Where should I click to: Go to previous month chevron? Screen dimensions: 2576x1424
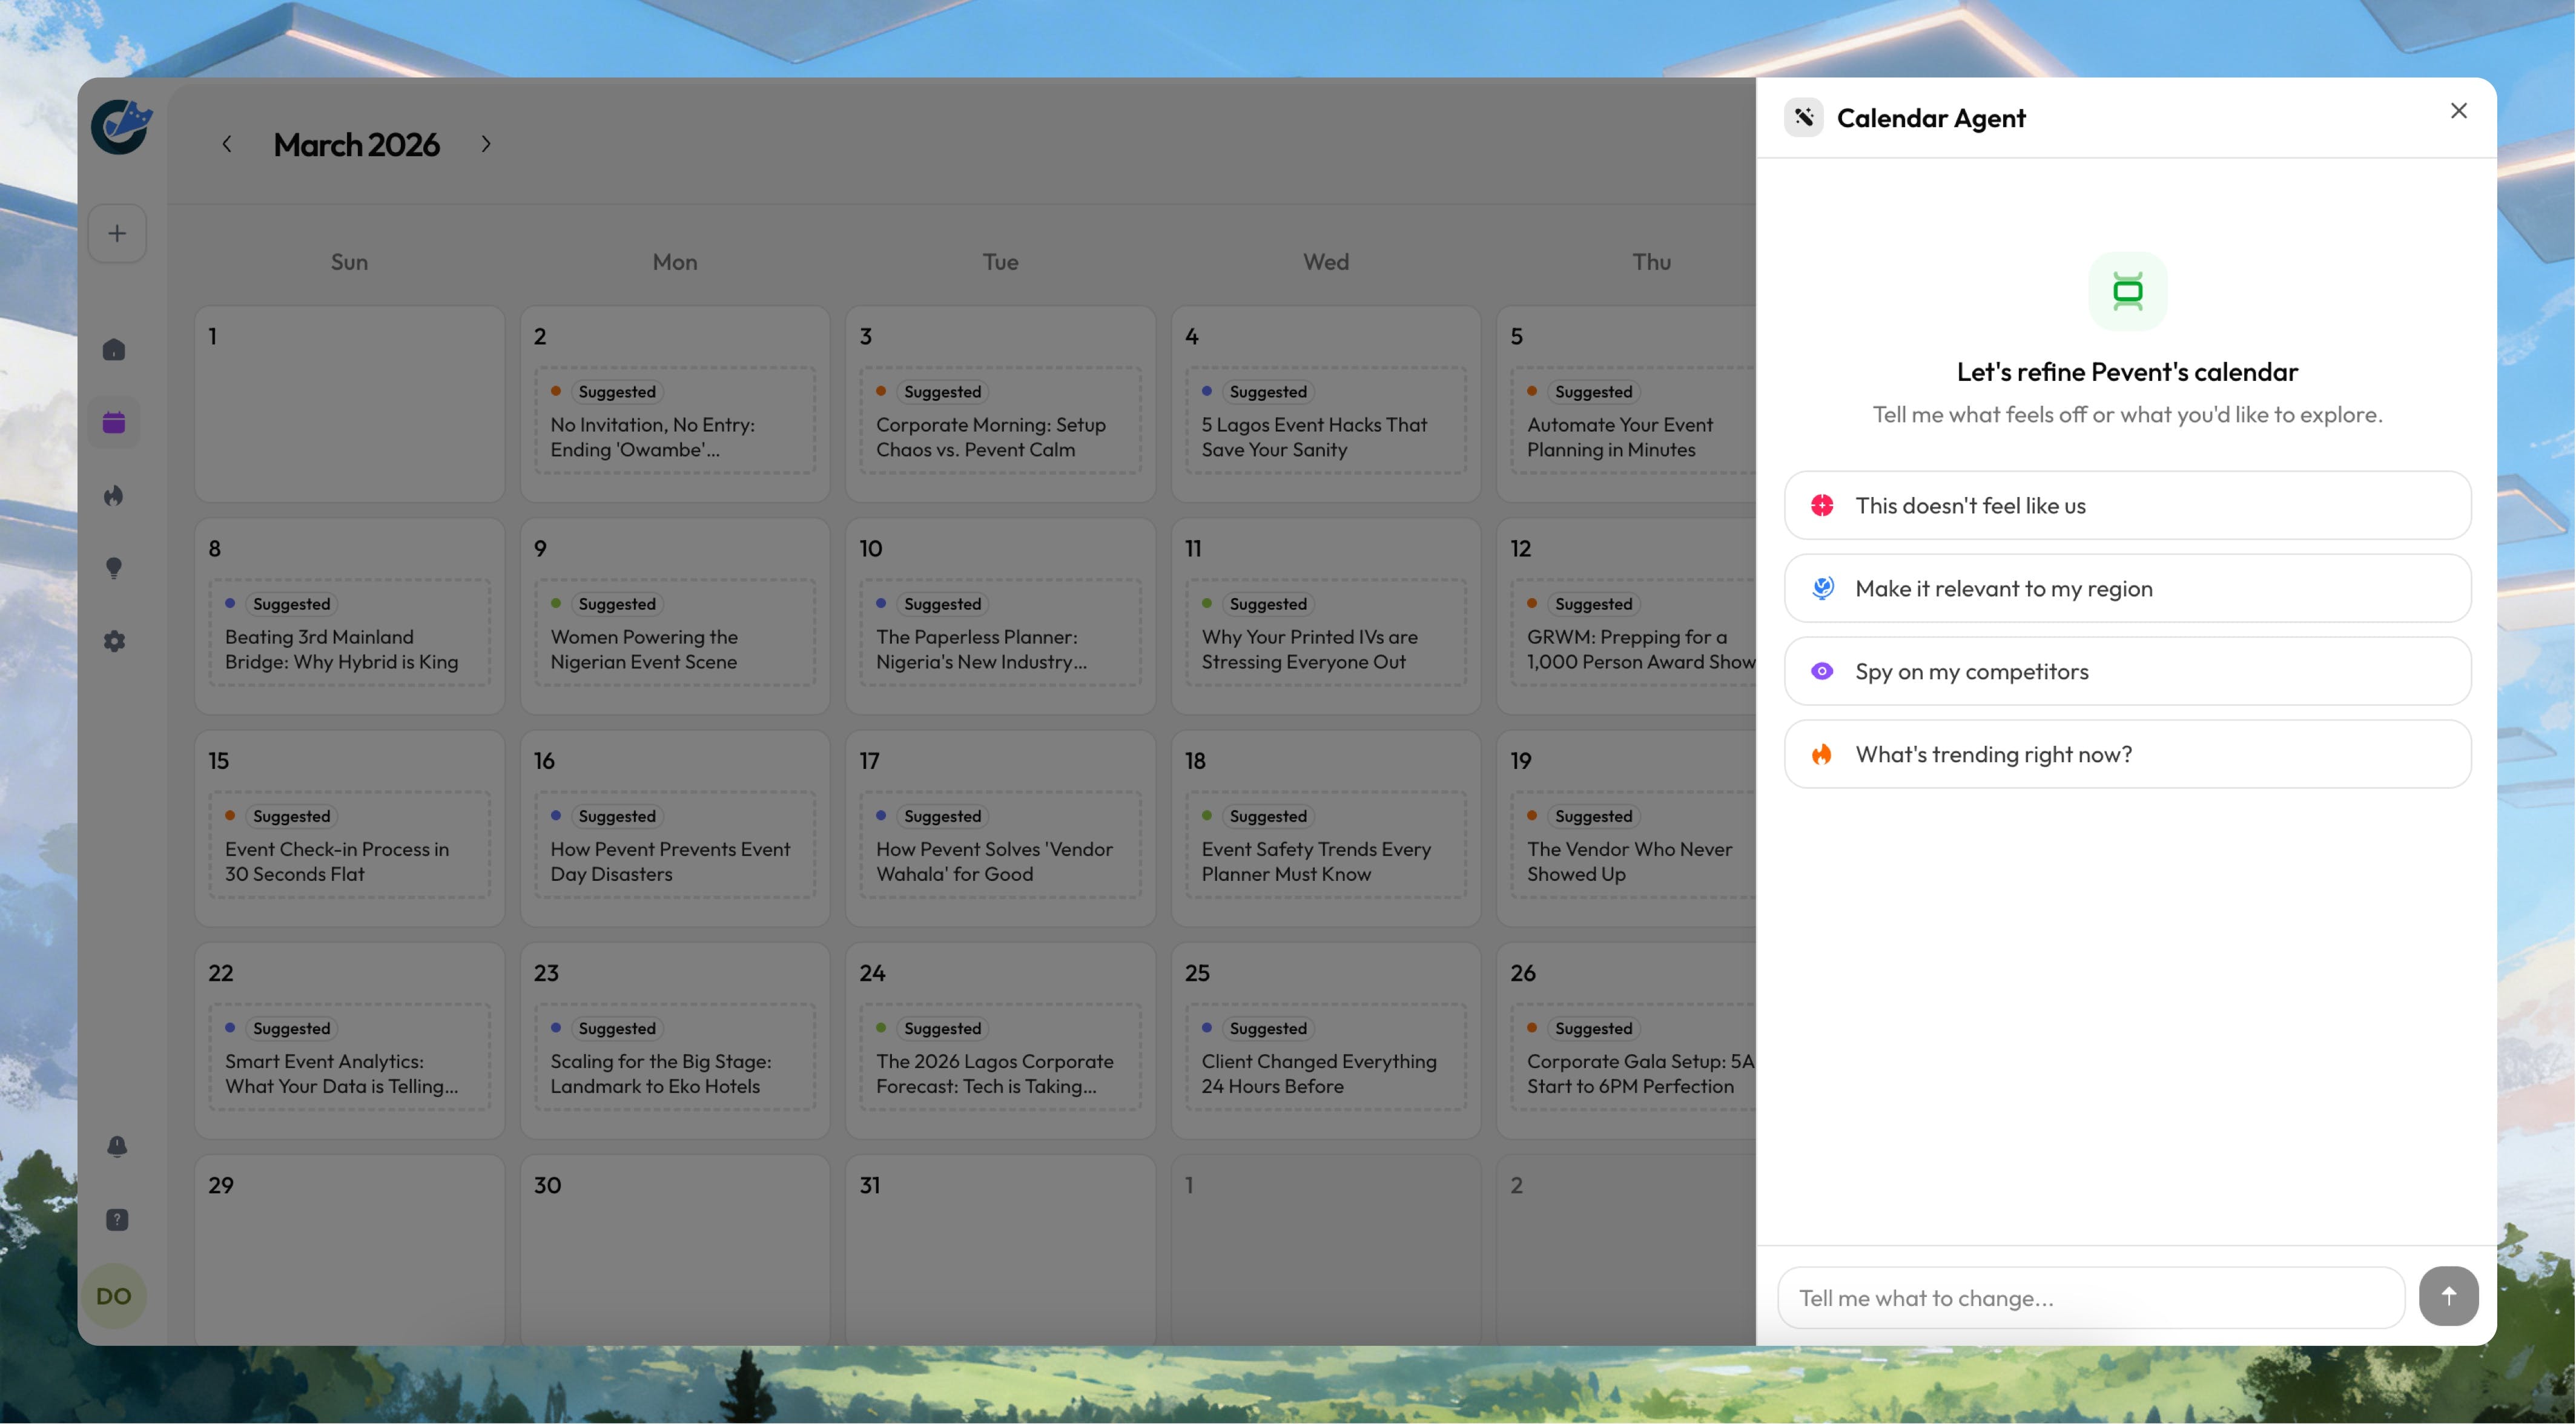click(227, 144)
